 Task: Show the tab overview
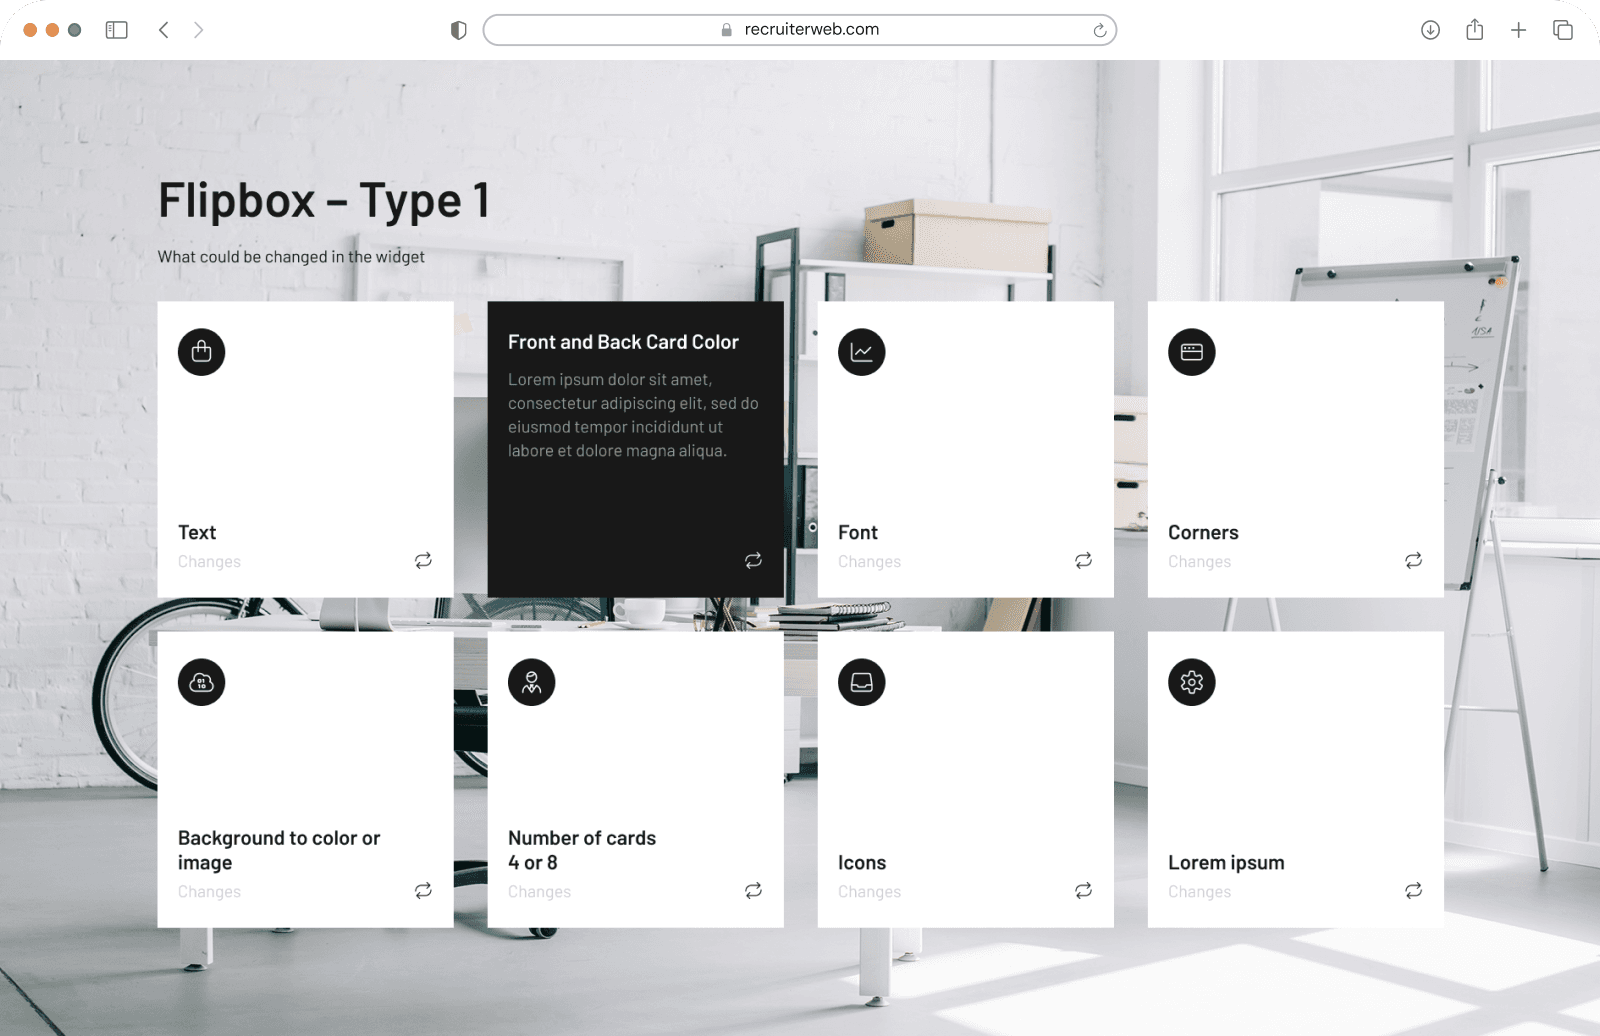[1562, 30]
